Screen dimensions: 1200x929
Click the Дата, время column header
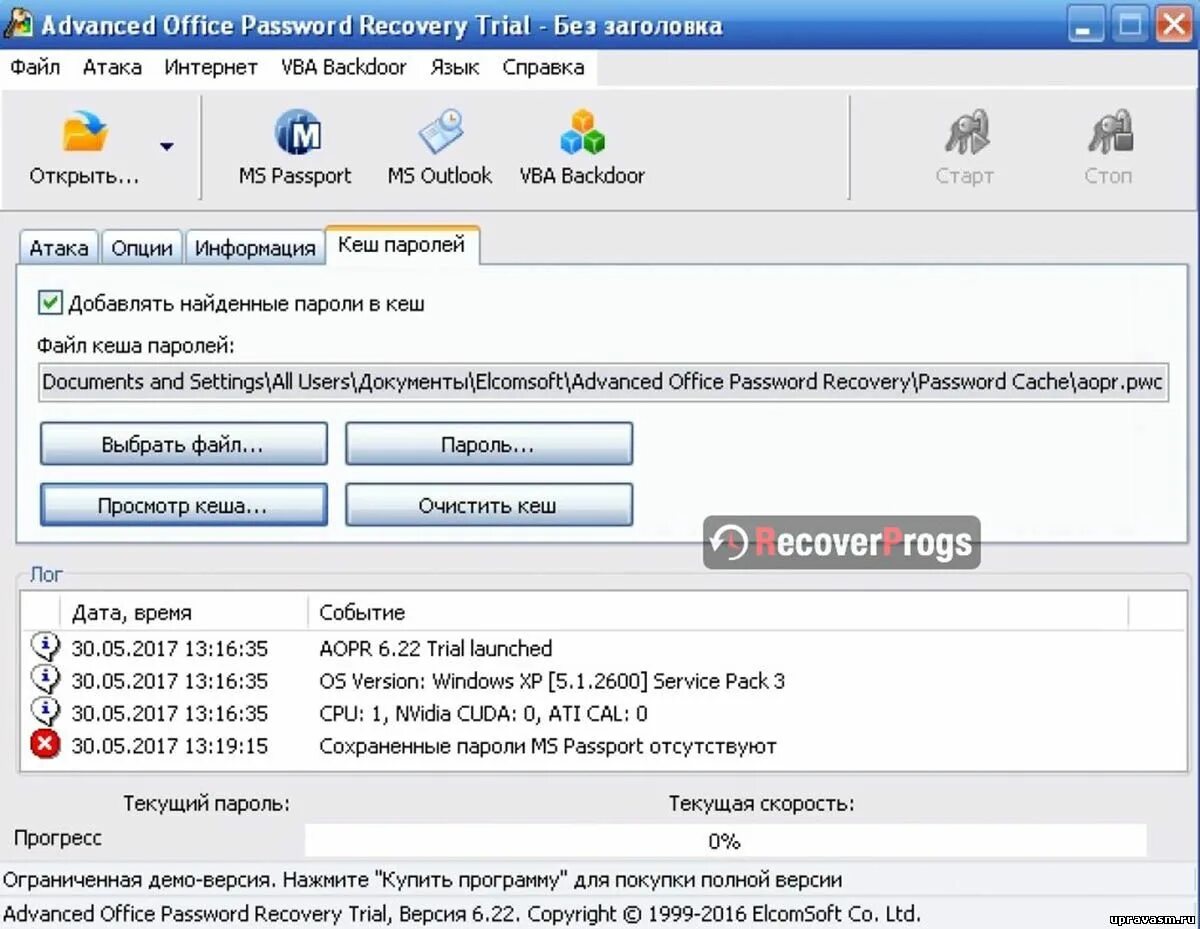coord(184,612)
